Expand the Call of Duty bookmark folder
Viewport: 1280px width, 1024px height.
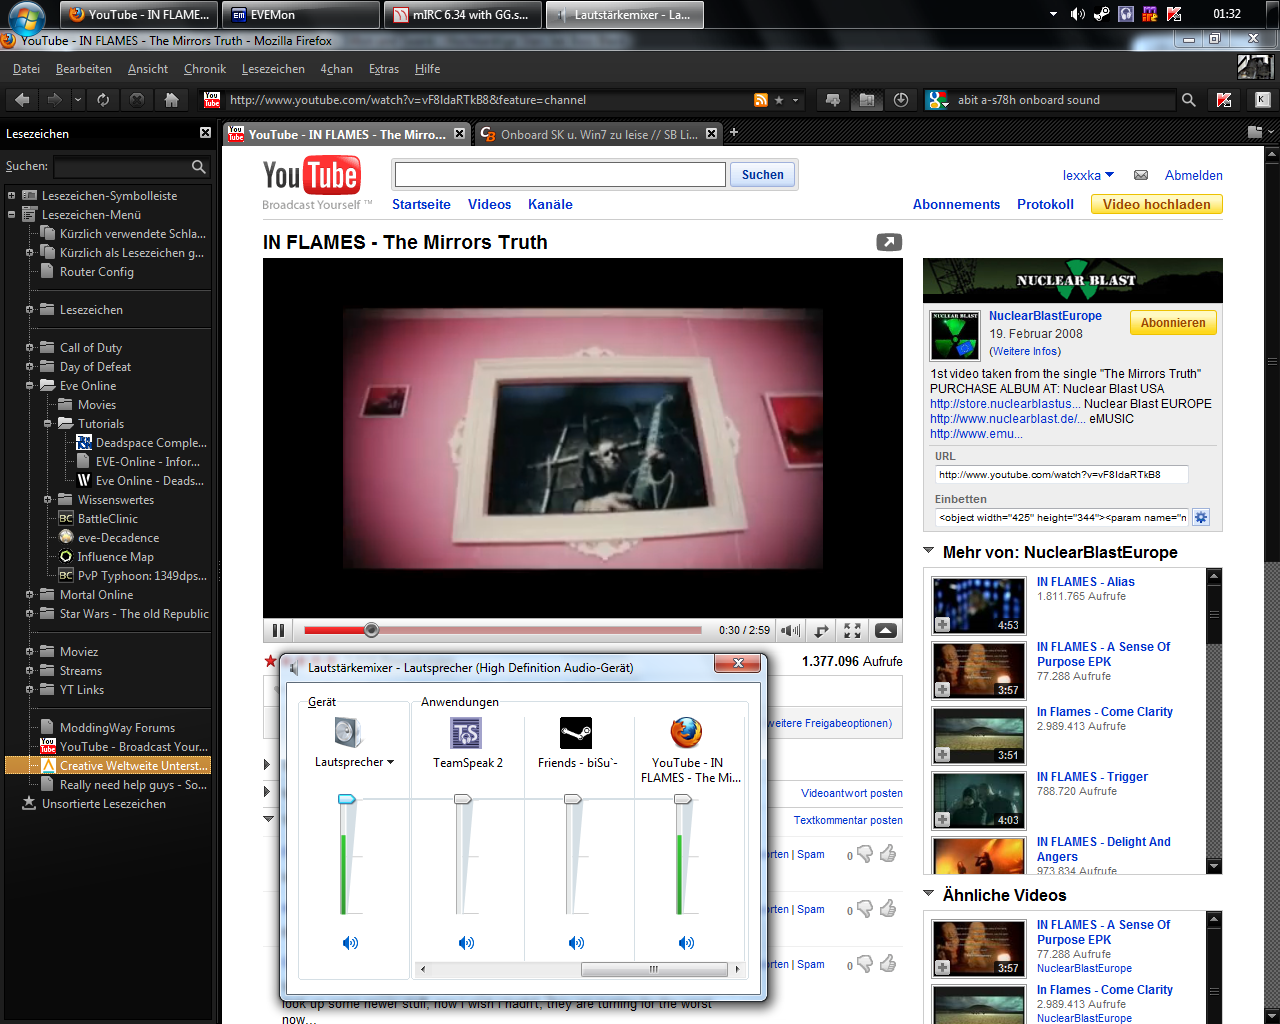point(29,348)
